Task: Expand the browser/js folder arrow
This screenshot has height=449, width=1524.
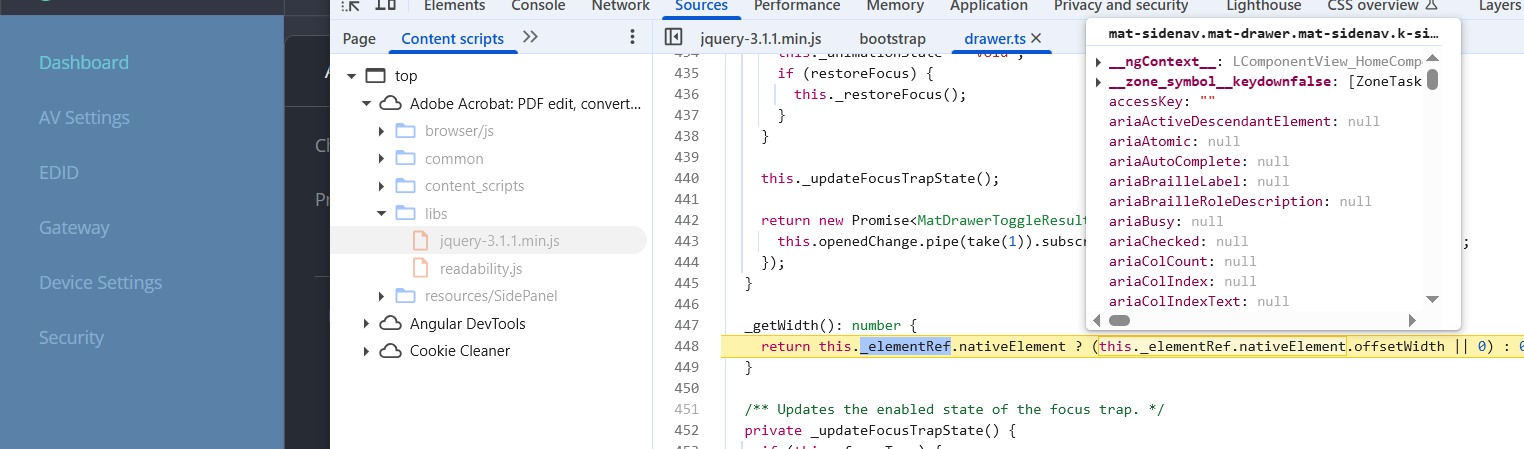Action: tap(381, 131)
